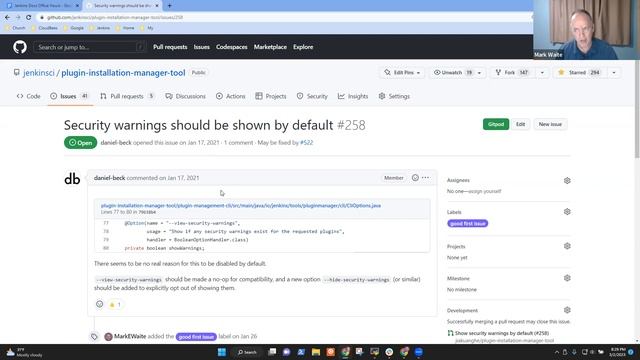This screenshot has width=640, height=360.
Task: Open the comment's three-dot options menu
Action: click(x=426, y=178)
